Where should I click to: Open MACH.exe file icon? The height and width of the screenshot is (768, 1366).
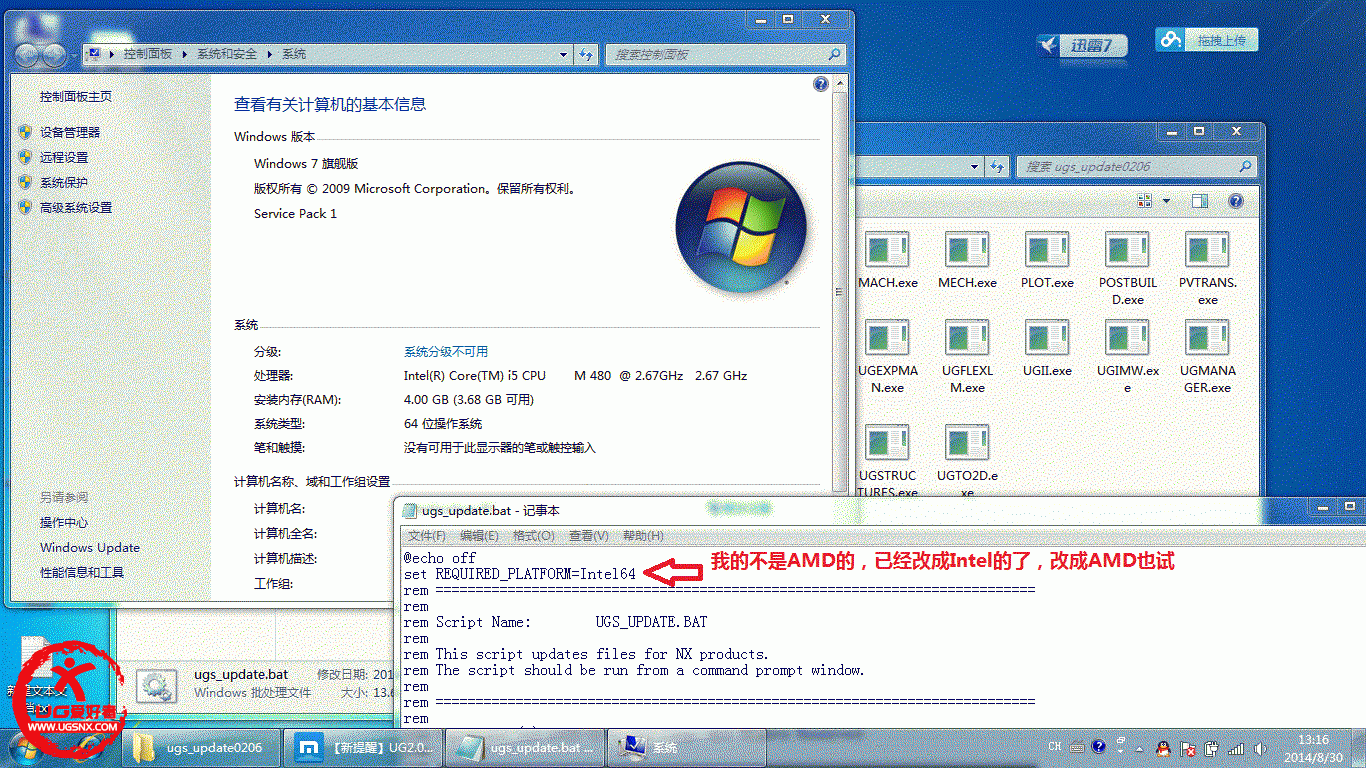pos(887,251)
